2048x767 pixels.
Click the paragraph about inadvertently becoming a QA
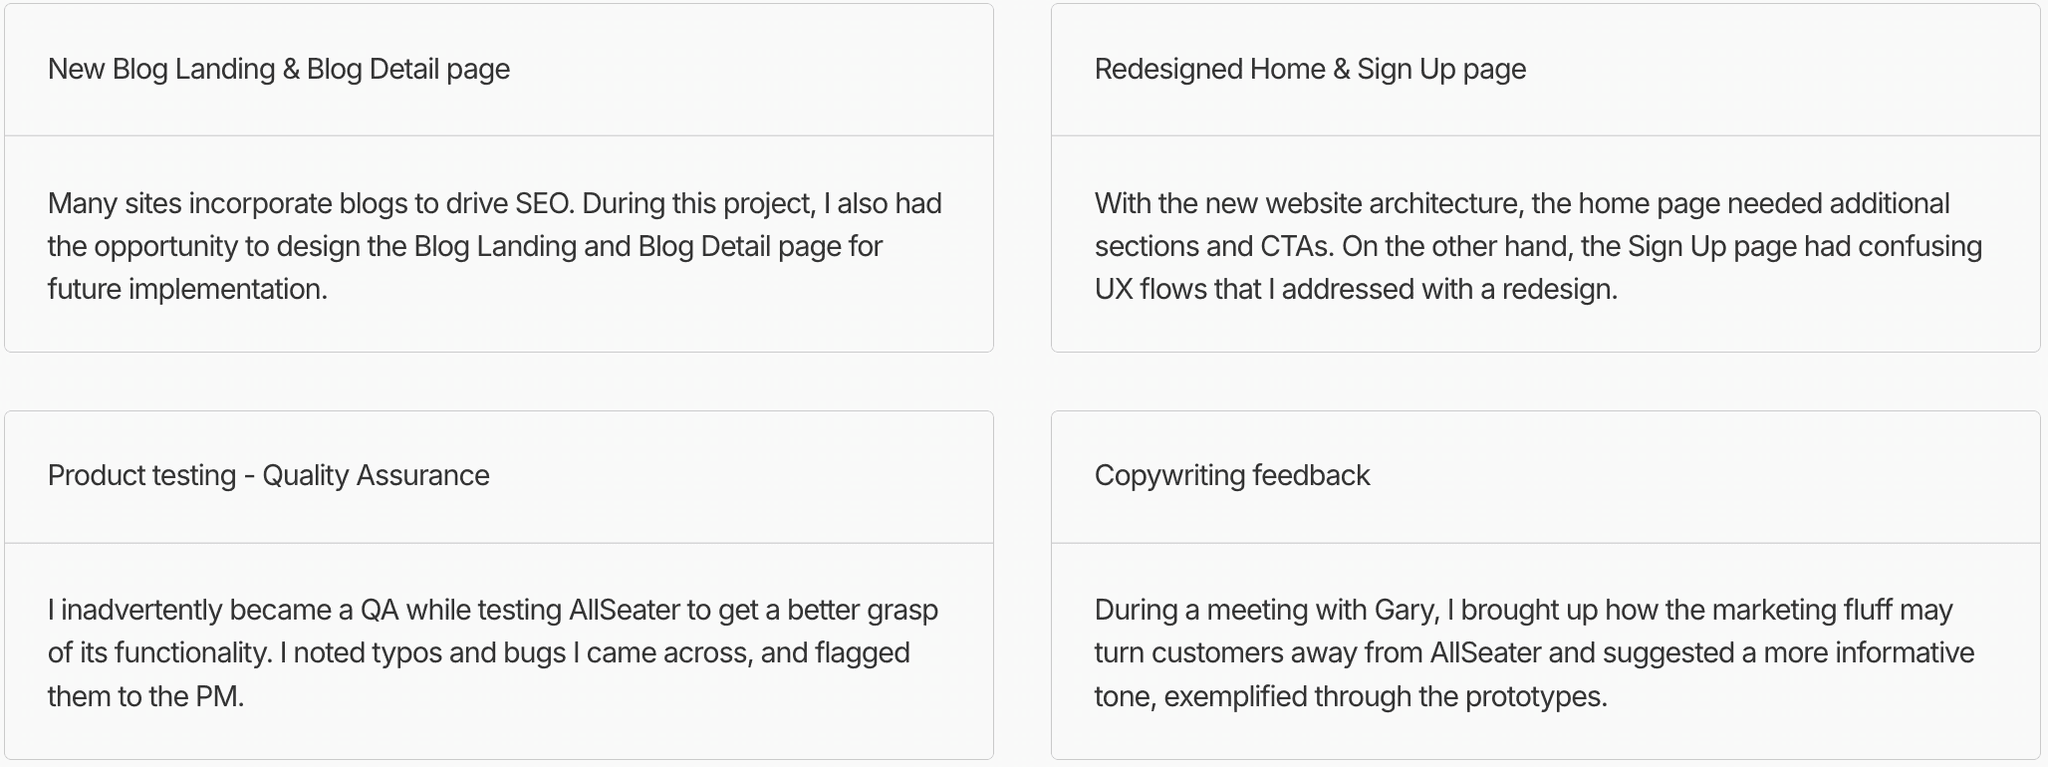click(x=492, y=653)
